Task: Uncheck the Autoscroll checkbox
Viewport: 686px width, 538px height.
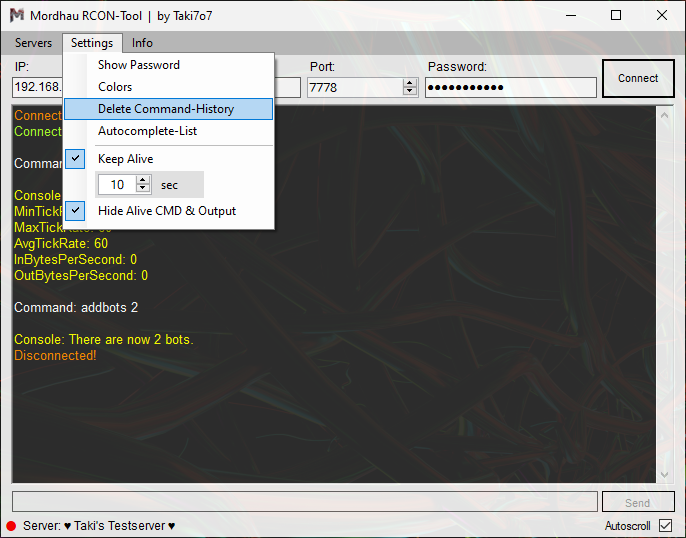Action: coord(665,525)
